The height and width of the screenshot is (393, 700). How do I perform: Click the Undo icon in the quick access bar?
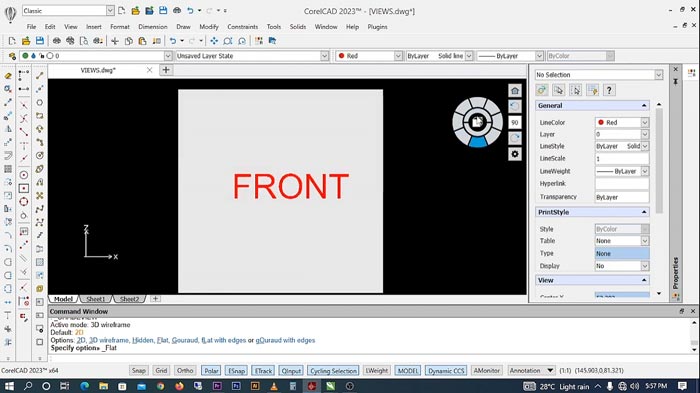coord(191,10)
